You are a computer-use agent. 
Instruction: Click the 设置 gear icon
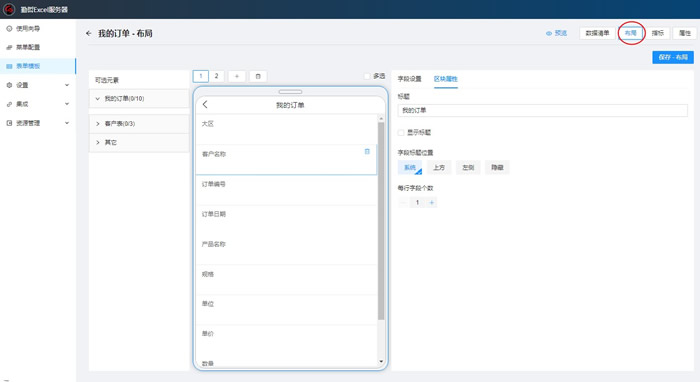coord(9,85)
